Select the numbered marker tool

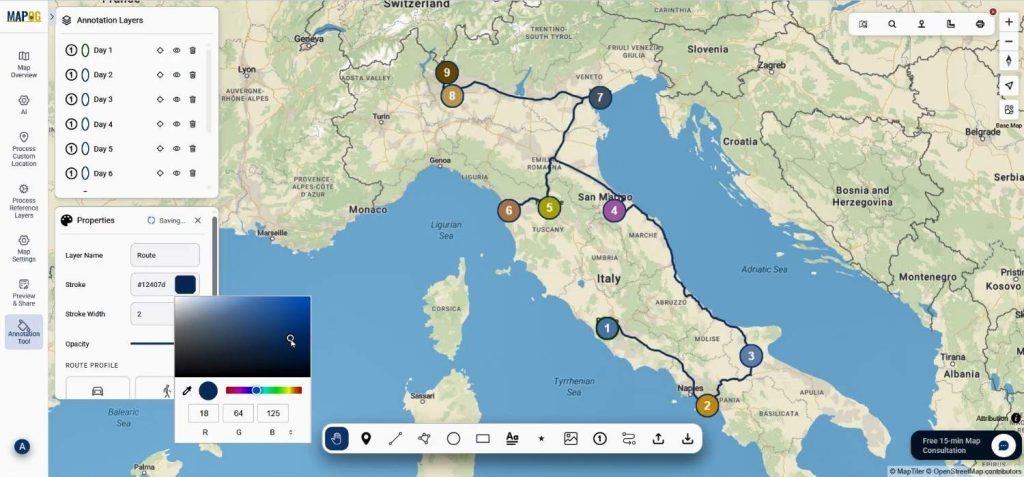click(600, 438)
